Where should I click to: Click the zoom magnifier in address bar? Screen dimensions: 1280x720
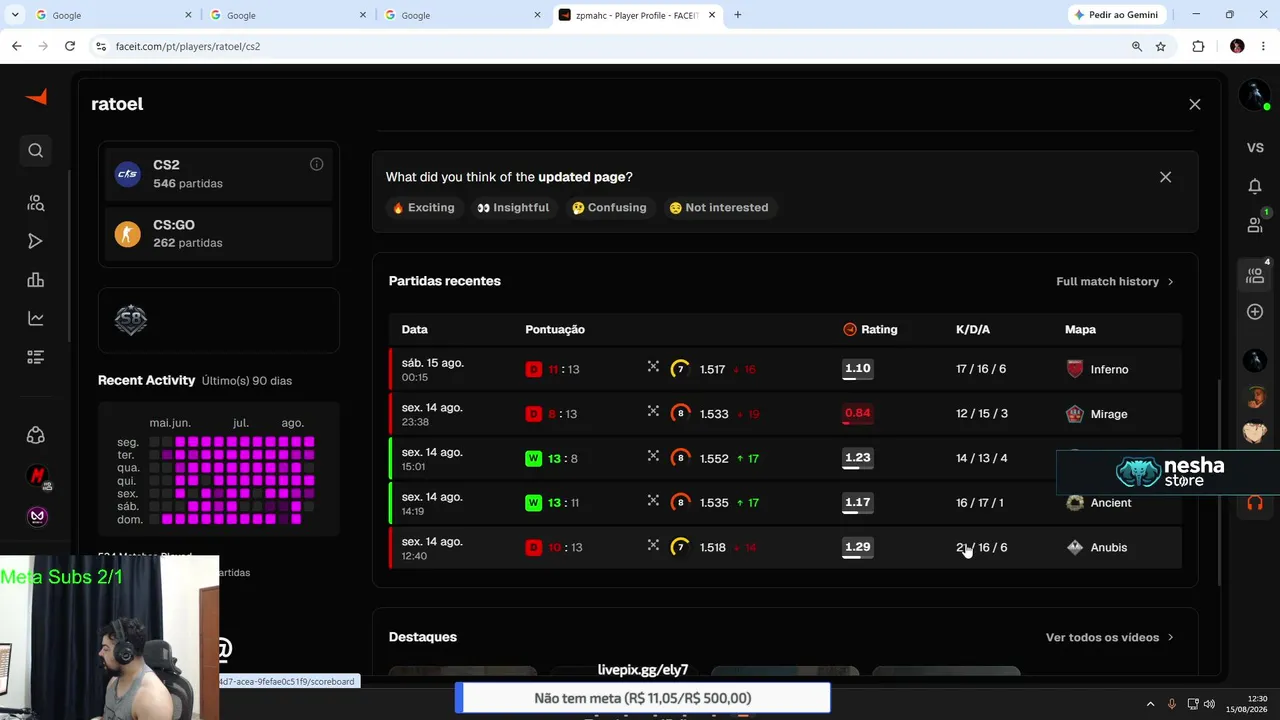tap(1137, 46)
